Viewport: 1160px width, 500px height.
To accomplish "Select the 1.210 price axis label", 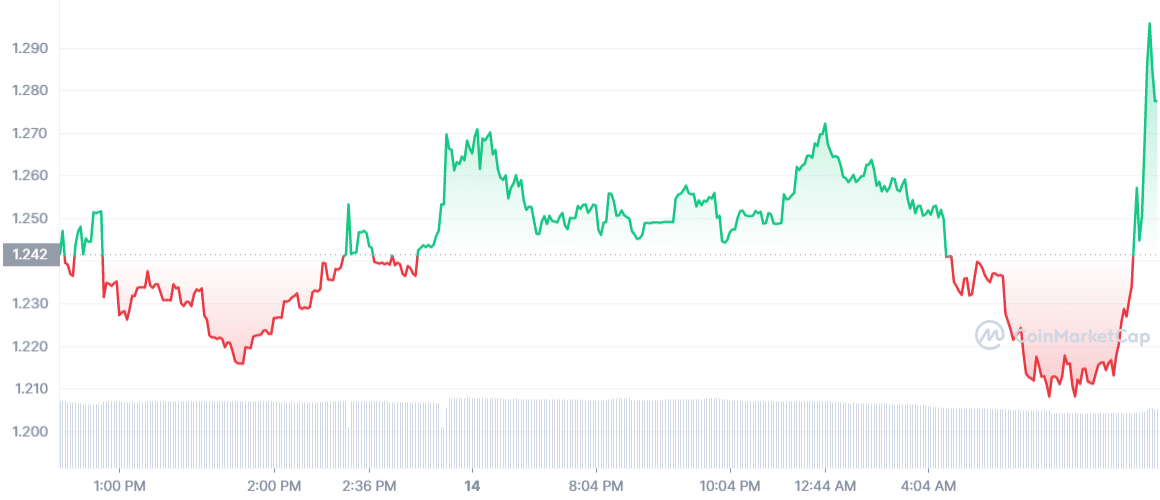I will point(30,389).
